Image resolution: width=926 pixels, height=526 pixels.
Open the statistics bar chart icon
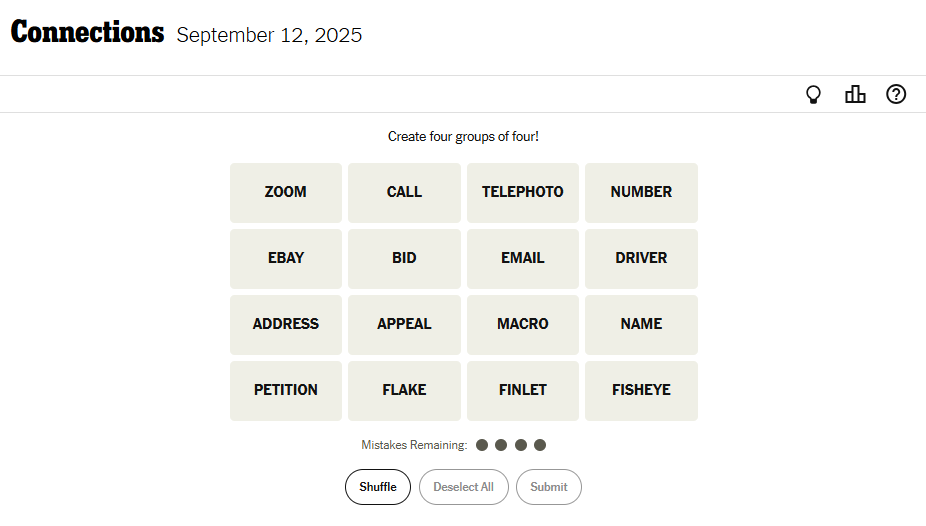855,95
